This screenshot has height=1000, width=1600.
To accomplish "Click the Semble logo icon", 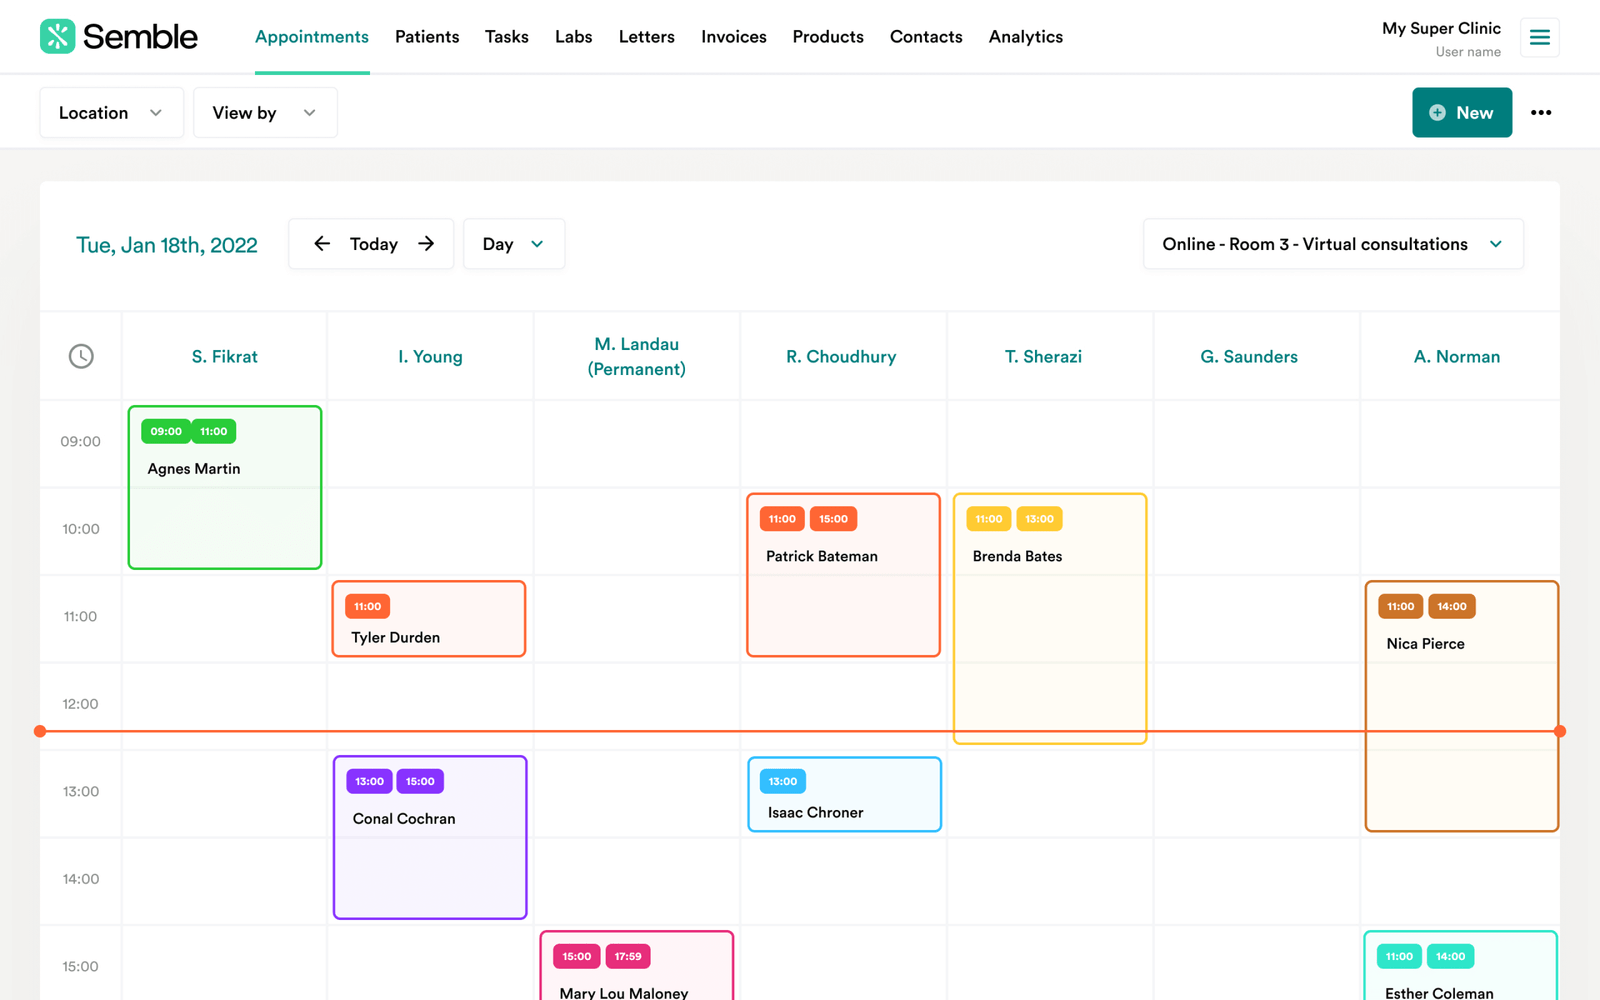I will [x=58, y=37].
